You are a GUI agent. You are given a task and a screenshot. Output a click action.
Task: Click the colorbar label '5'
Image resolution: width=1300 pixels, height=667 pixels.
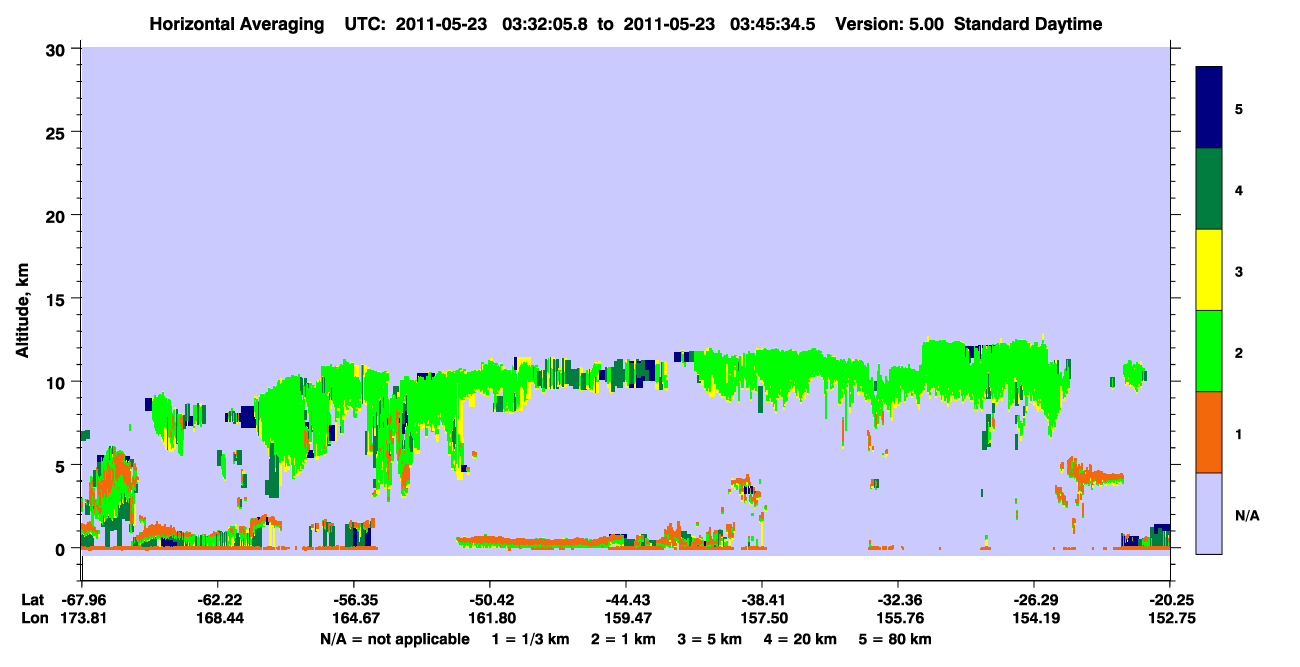click(1239, 108)
